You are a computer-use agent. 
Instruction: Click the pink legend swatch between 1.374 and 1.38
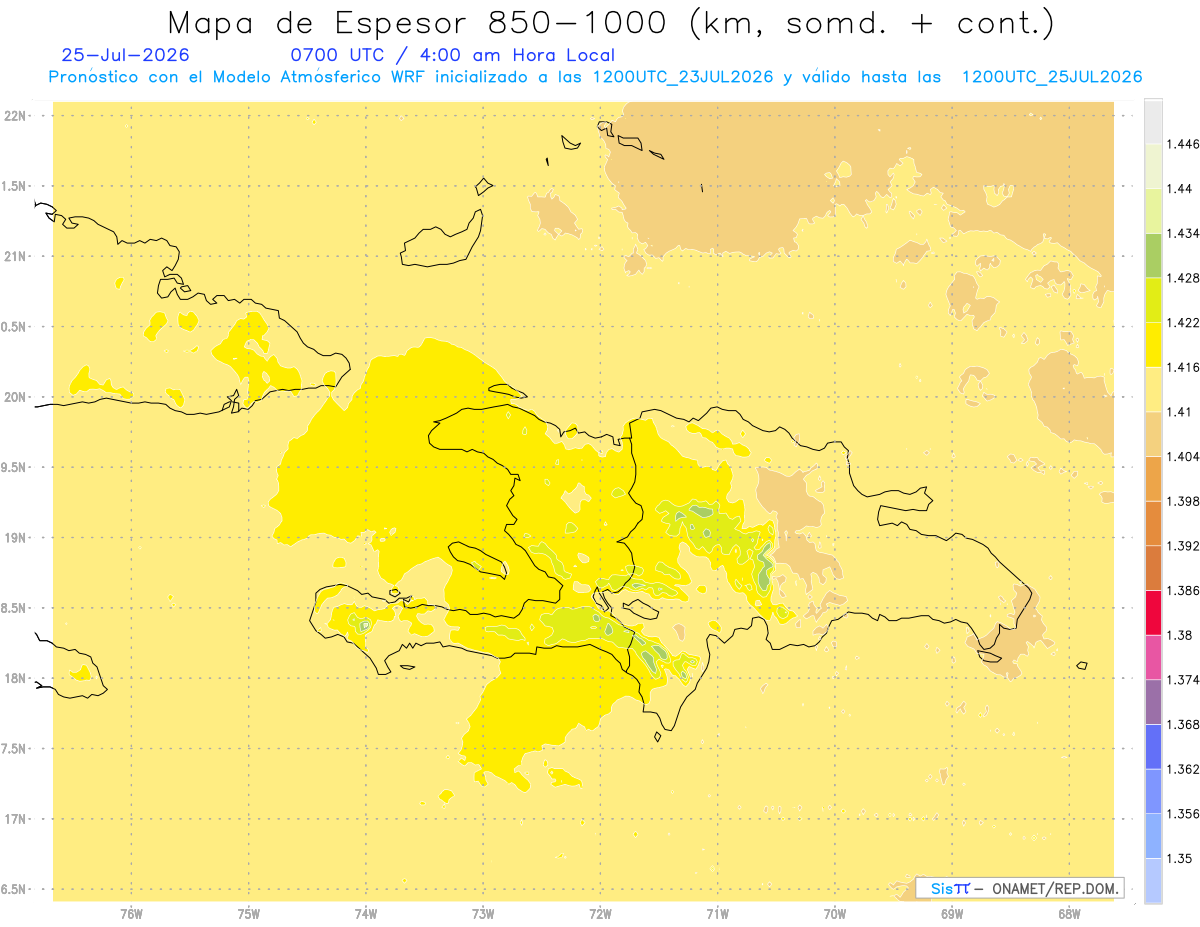pyautogui.click(x=1153, y=657)
